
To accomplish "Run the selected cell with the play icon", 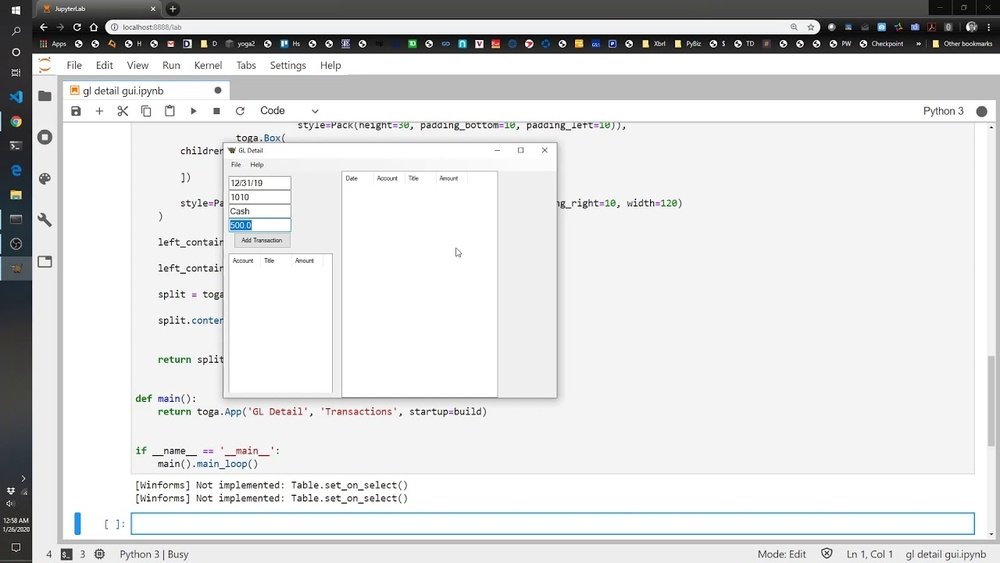I will coord(193,111).
